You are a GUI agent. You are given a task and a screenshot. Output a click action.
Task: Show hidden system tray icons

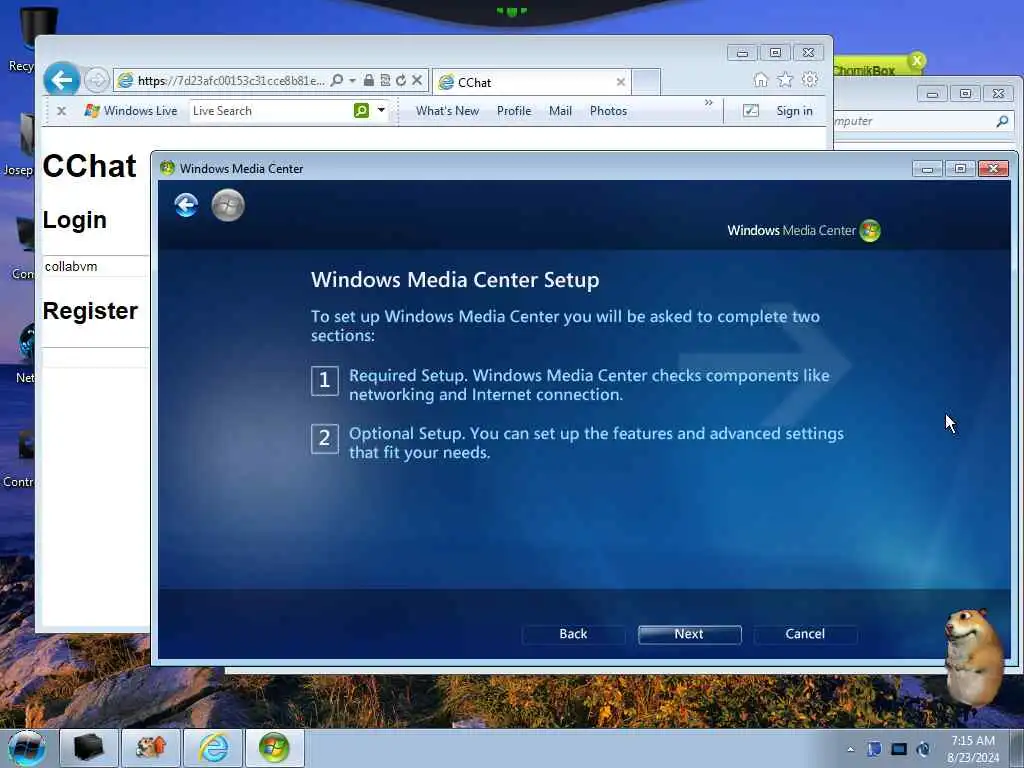click(x=850, y=749)
